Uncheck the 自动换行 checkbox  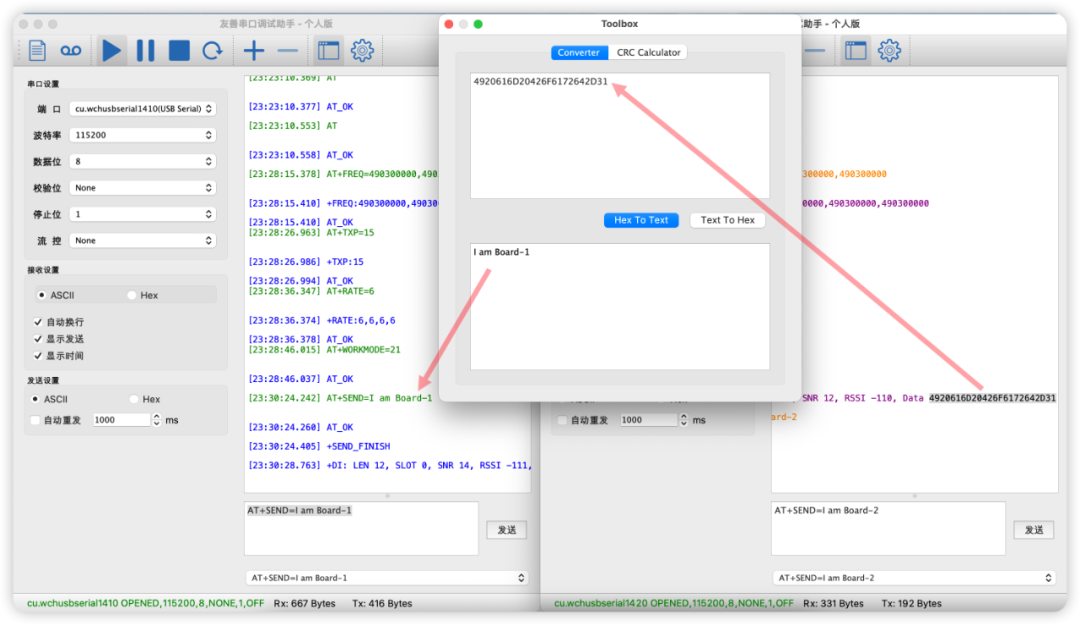tap(39, 322)
